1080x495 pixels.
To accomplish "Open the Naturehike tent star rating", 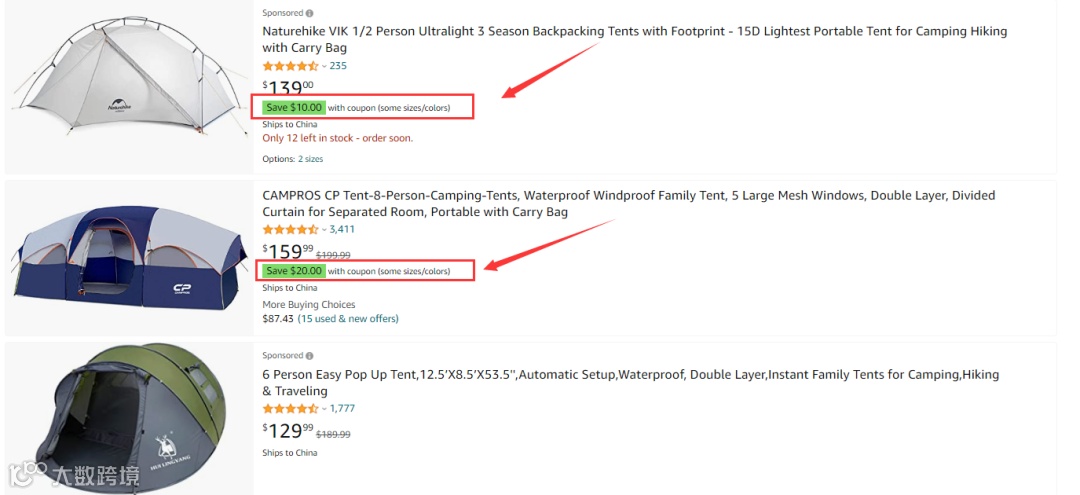I will tap(290, 66).
